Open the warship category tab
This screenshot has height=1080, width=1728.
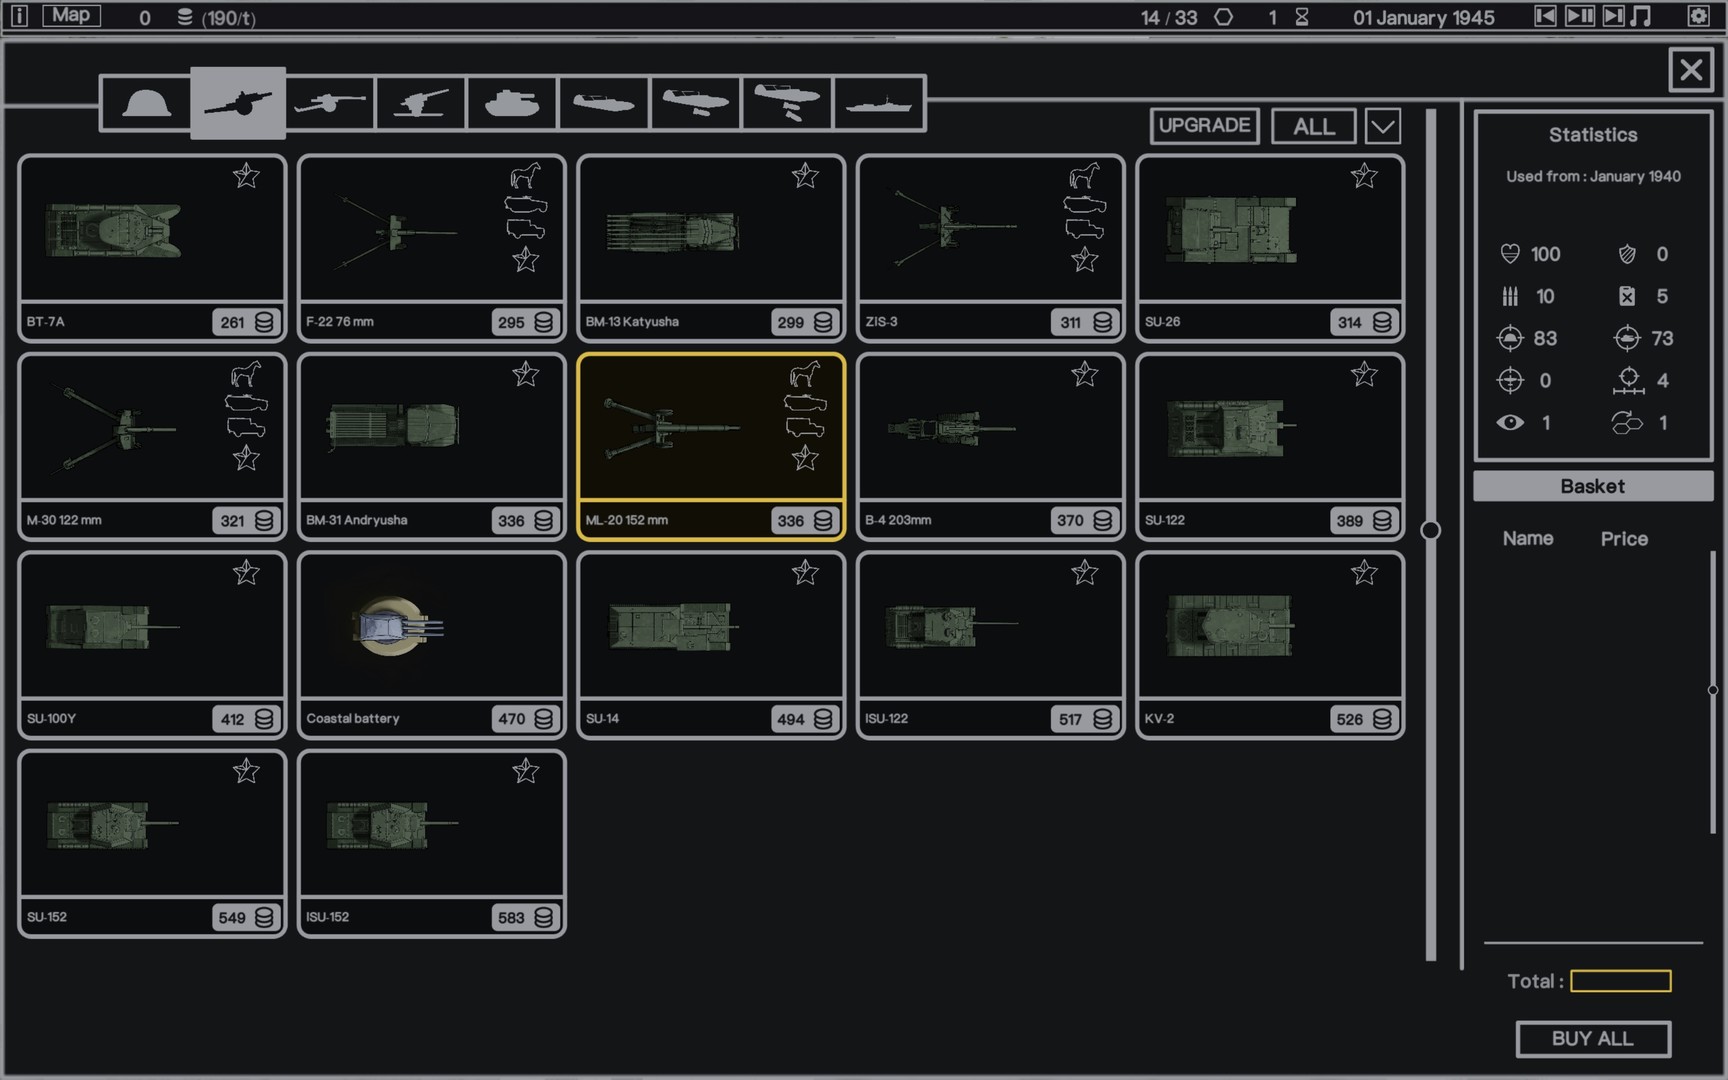click(x=878, y=103)
